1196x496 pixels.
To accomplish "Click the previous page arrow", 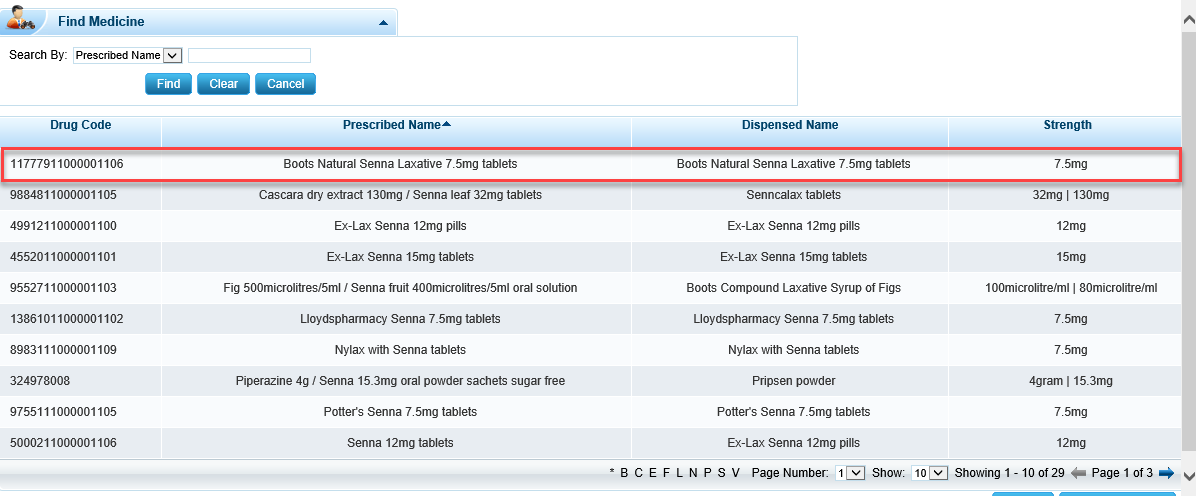I will [1078, 473].
